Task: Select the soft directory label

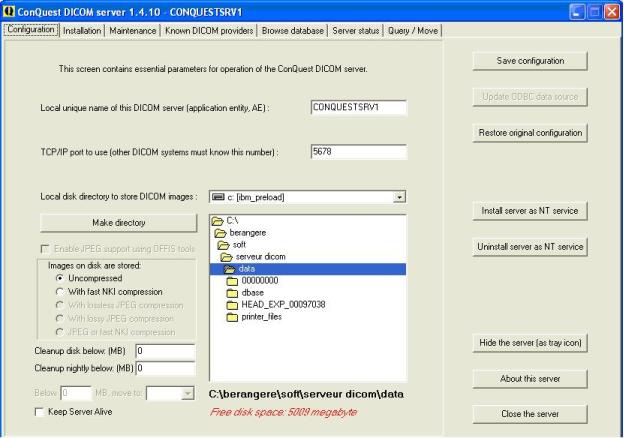Action: (x=239, y=245)
